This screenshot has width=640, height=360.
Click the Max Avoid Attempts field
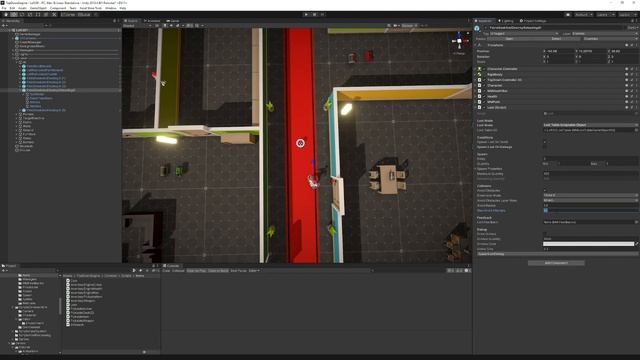tap(591, 211)
